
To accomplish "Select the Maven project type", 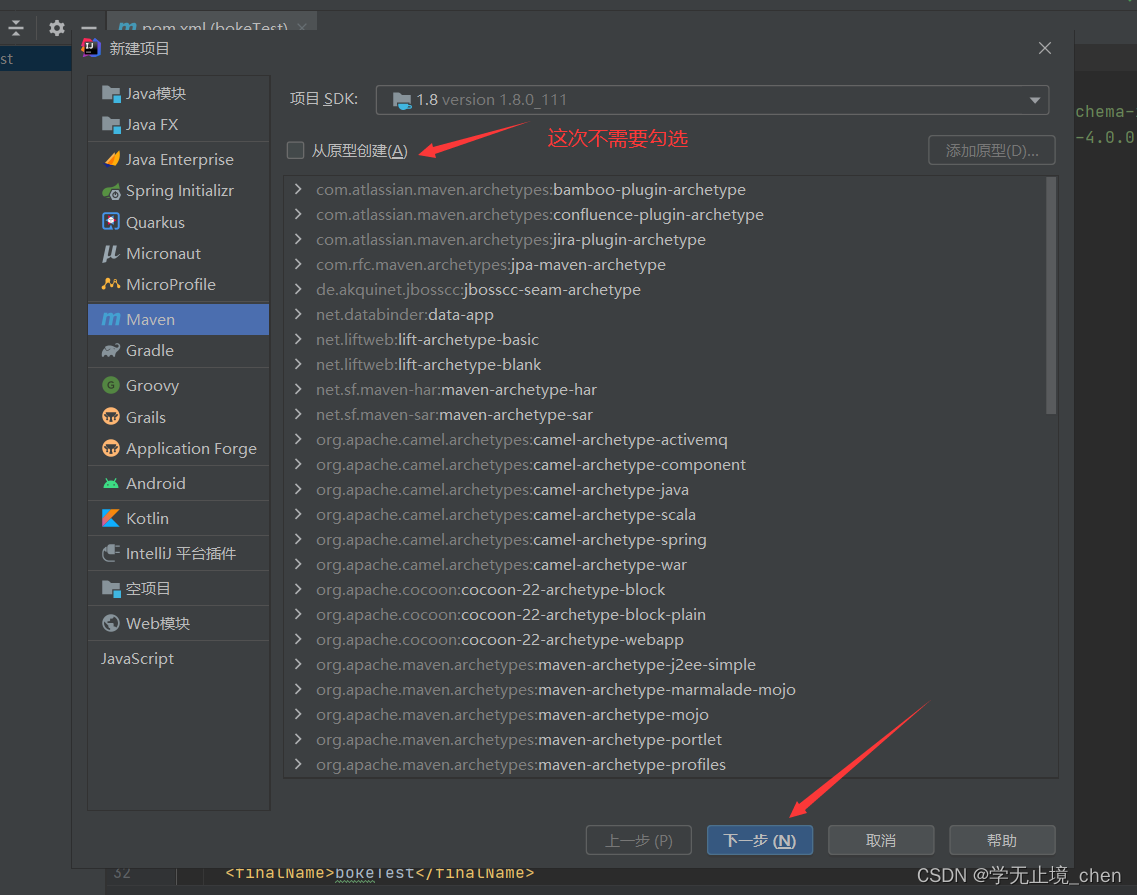I will (x=178, y=319).
